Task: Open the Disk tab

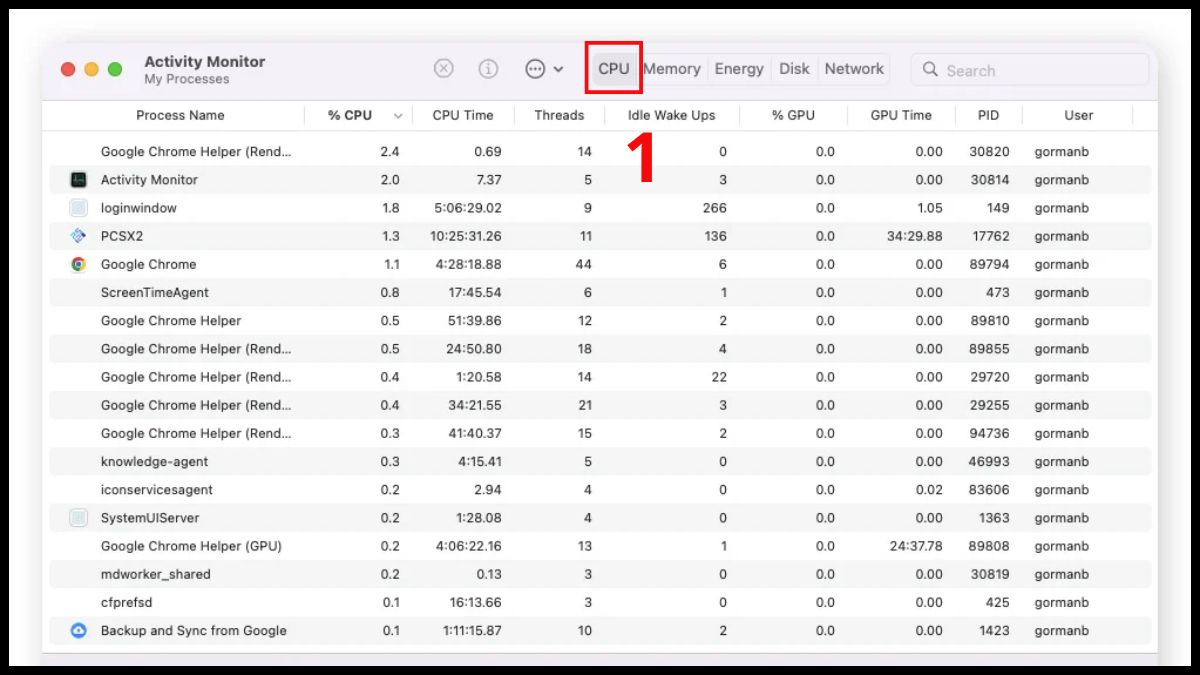Action: (x=794, y=69)
